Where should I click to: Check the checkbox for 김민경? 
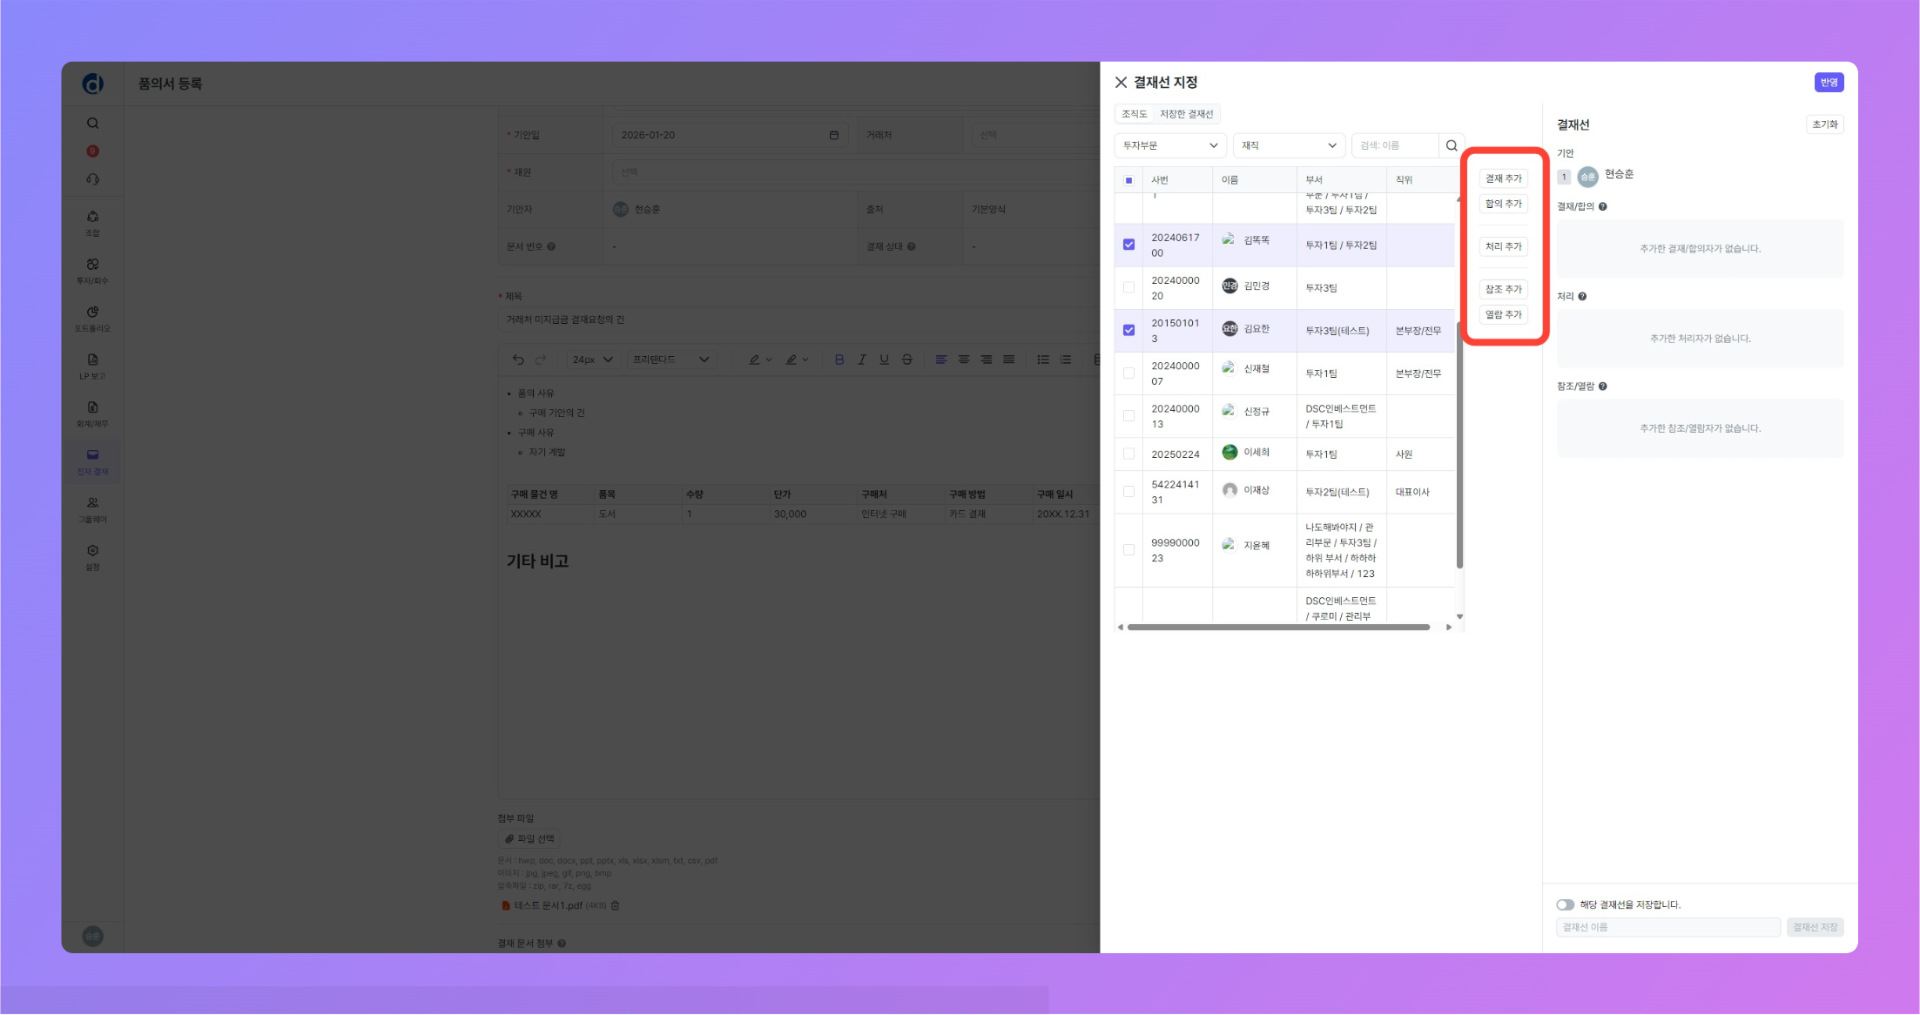[x=1129, y=288]
